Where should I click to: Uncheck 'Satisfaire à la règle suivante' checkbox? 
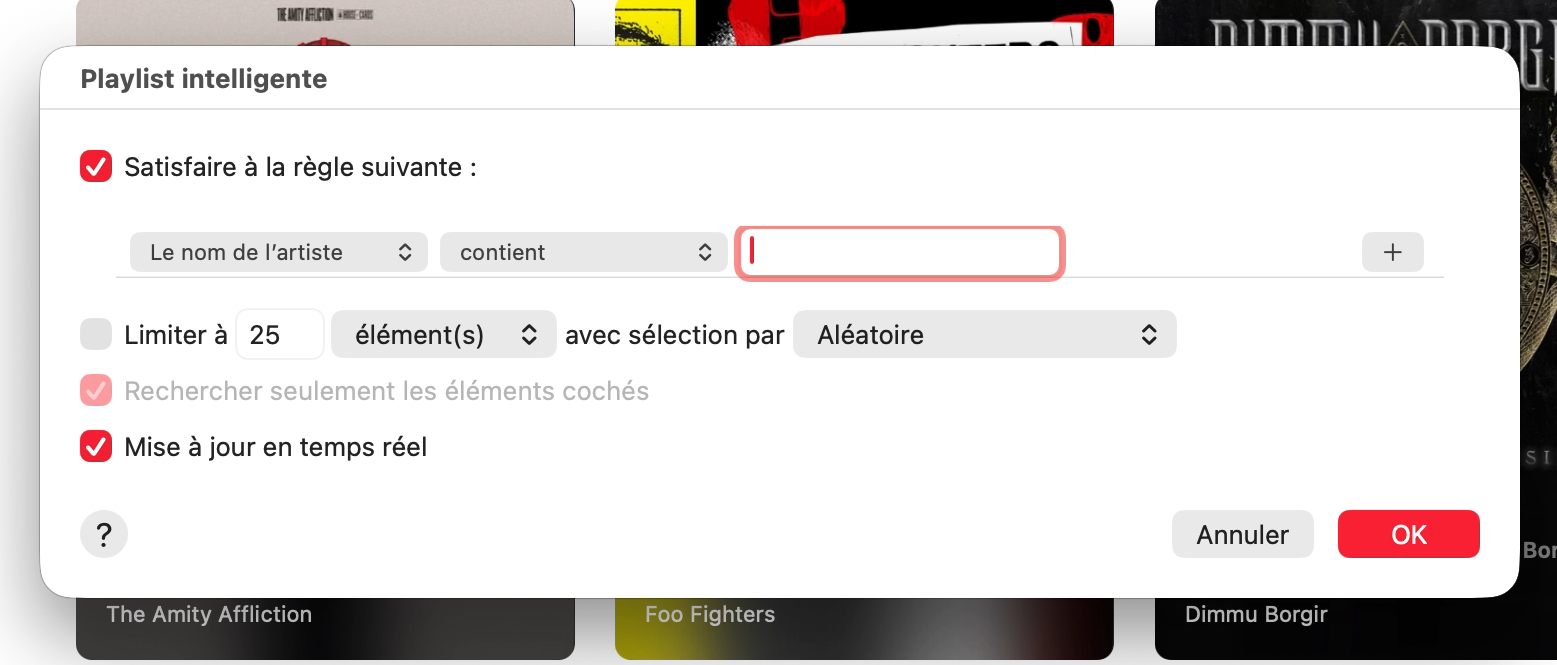pyautogui.click(x=96, y=167)
